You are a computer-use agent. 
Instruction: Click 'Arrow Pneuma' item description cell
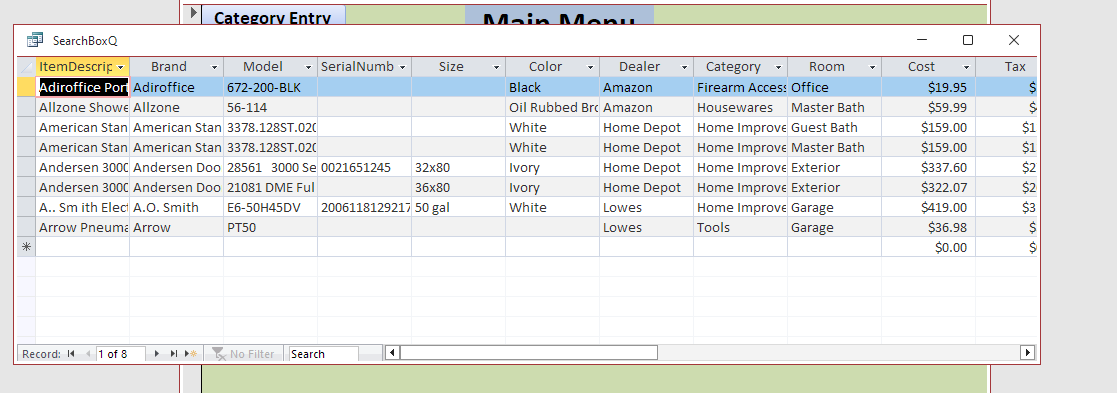(x=83, y=227)
